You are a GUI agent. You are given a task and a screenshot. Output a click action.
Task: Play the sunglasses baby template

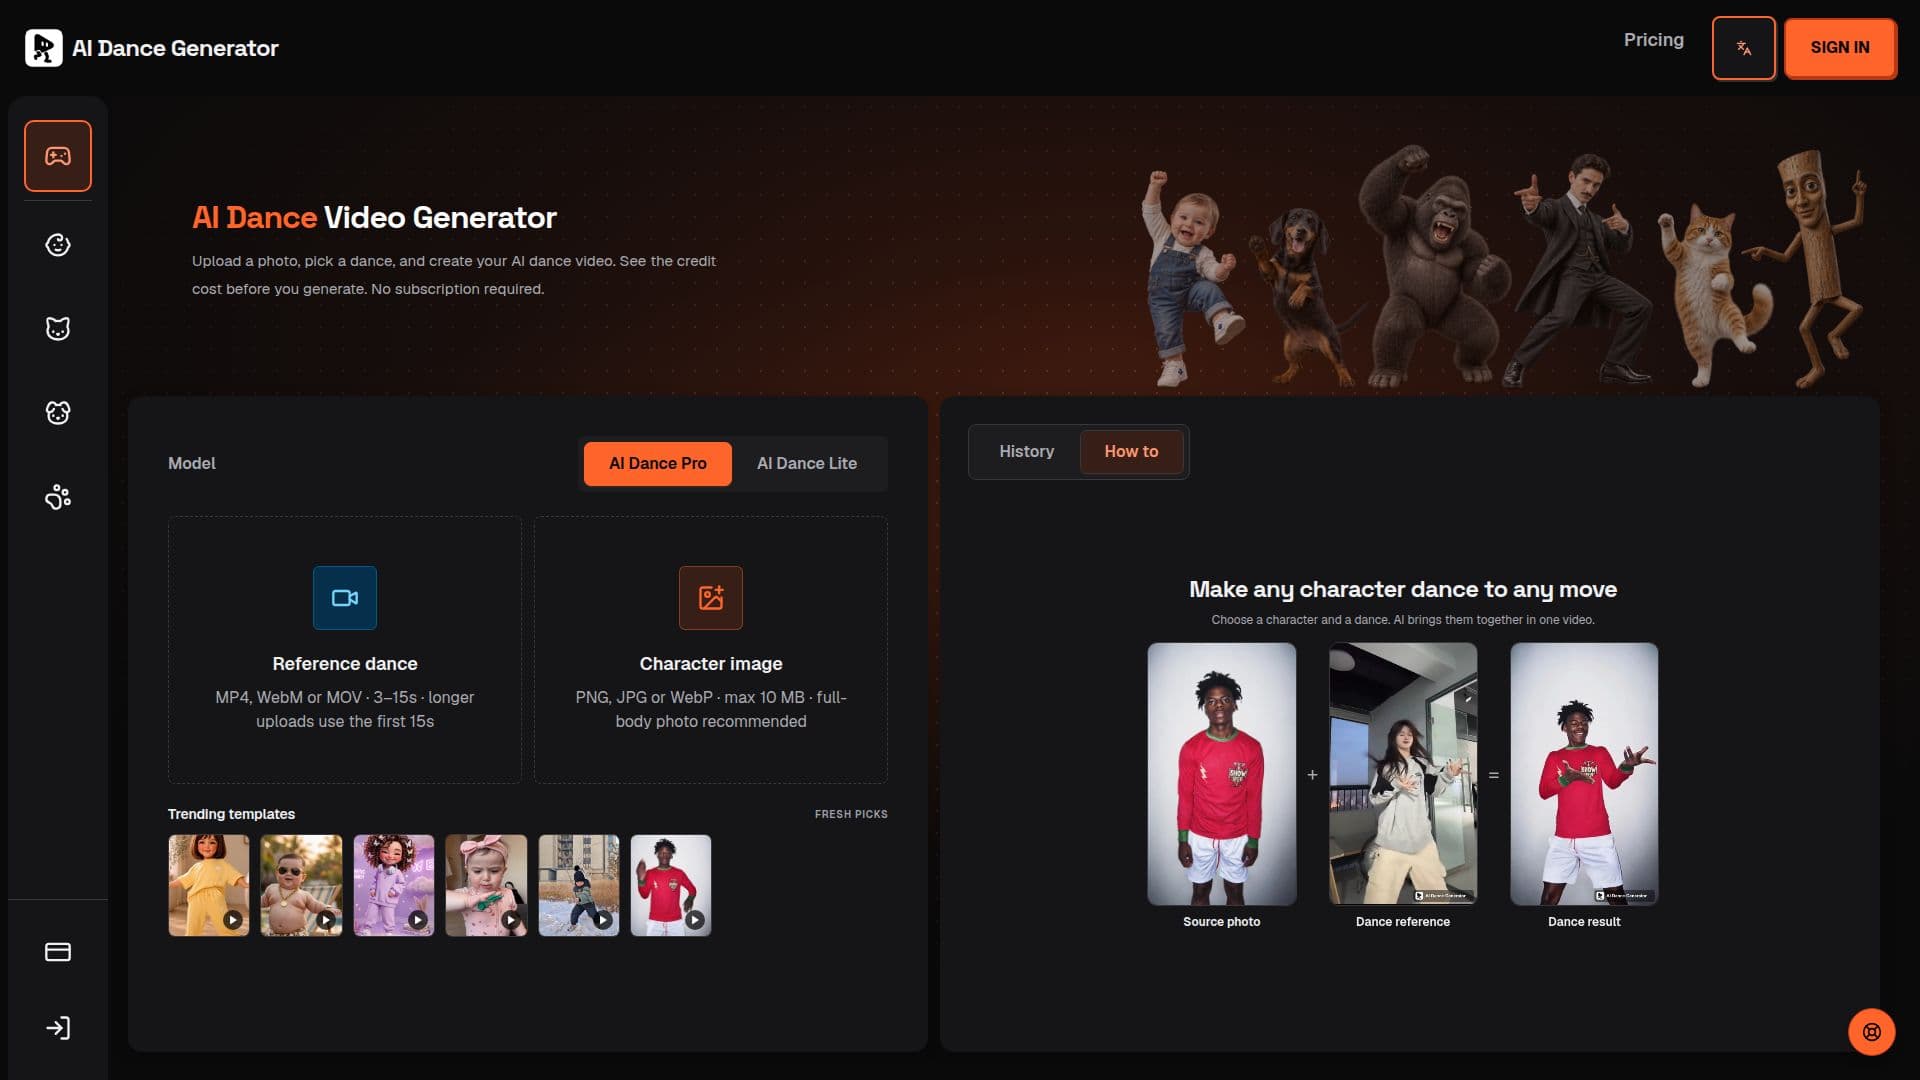coord(301,886)
